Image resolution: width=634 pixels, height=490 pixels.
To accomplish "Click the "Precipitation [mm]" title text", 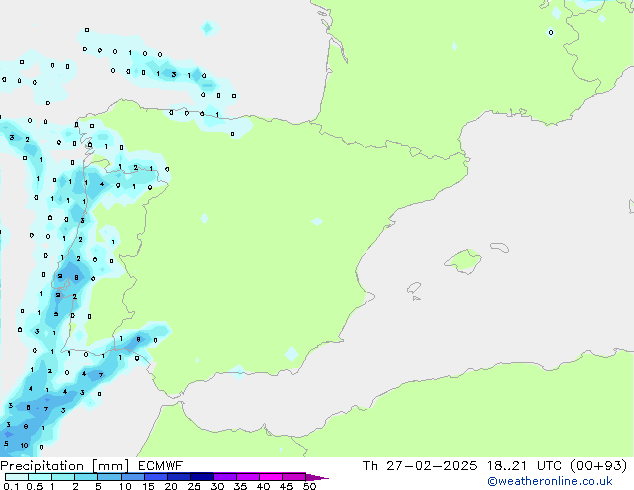I will (x=64, y=466).
